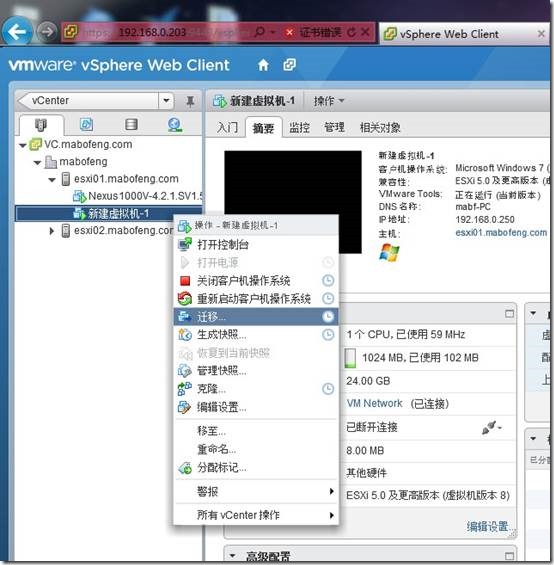Viewport: 554px width, 565px height.
Task: Click the '24.00 GB' disk value
Action: coord(368,381)
